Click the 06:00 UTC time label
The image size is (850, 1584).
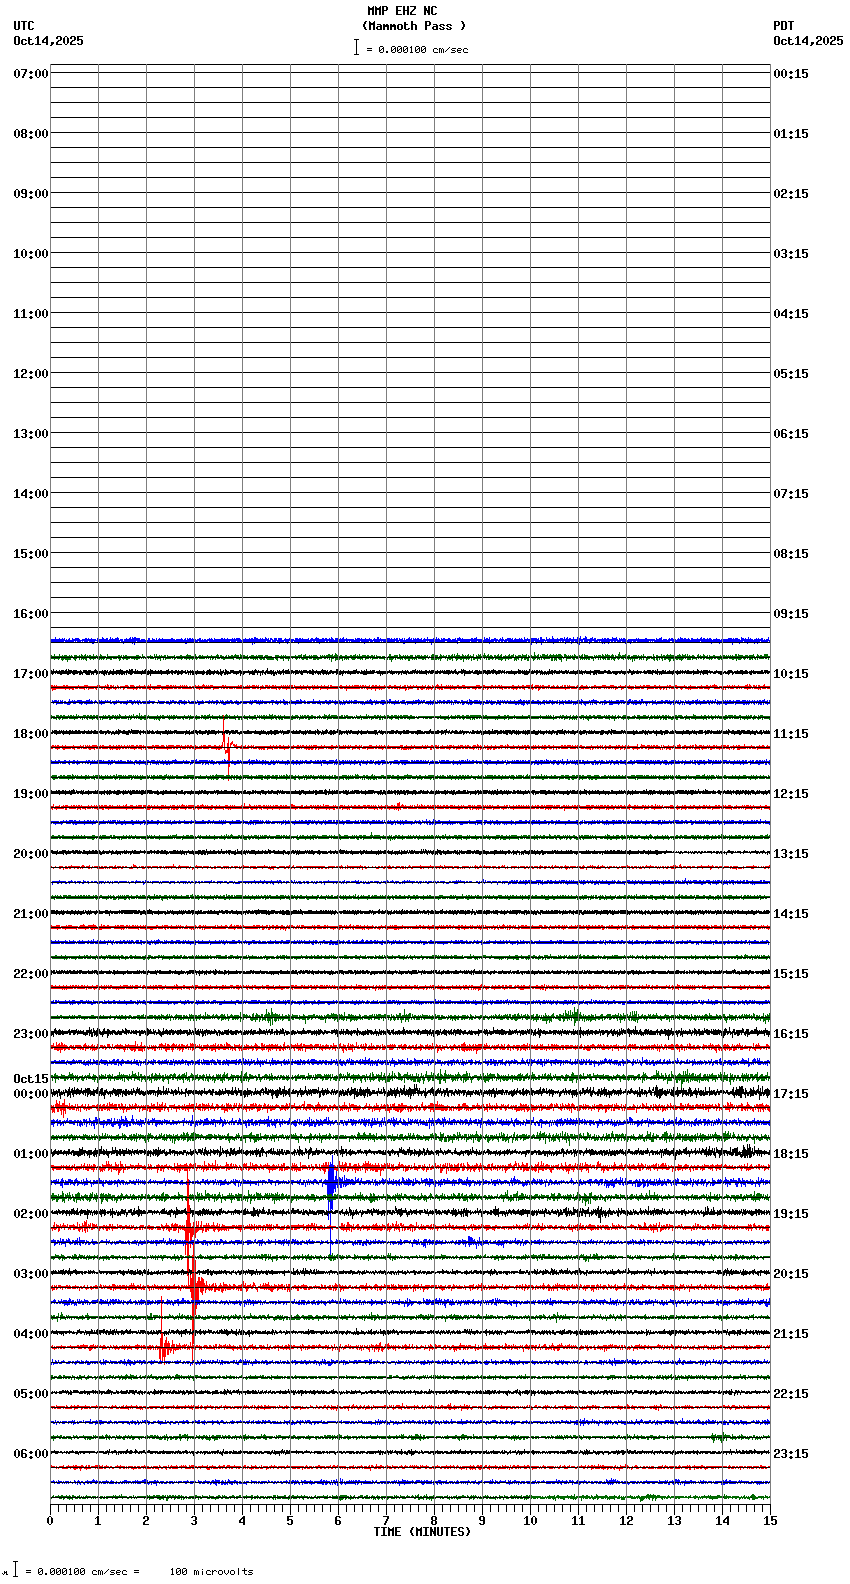(31, 1454)
